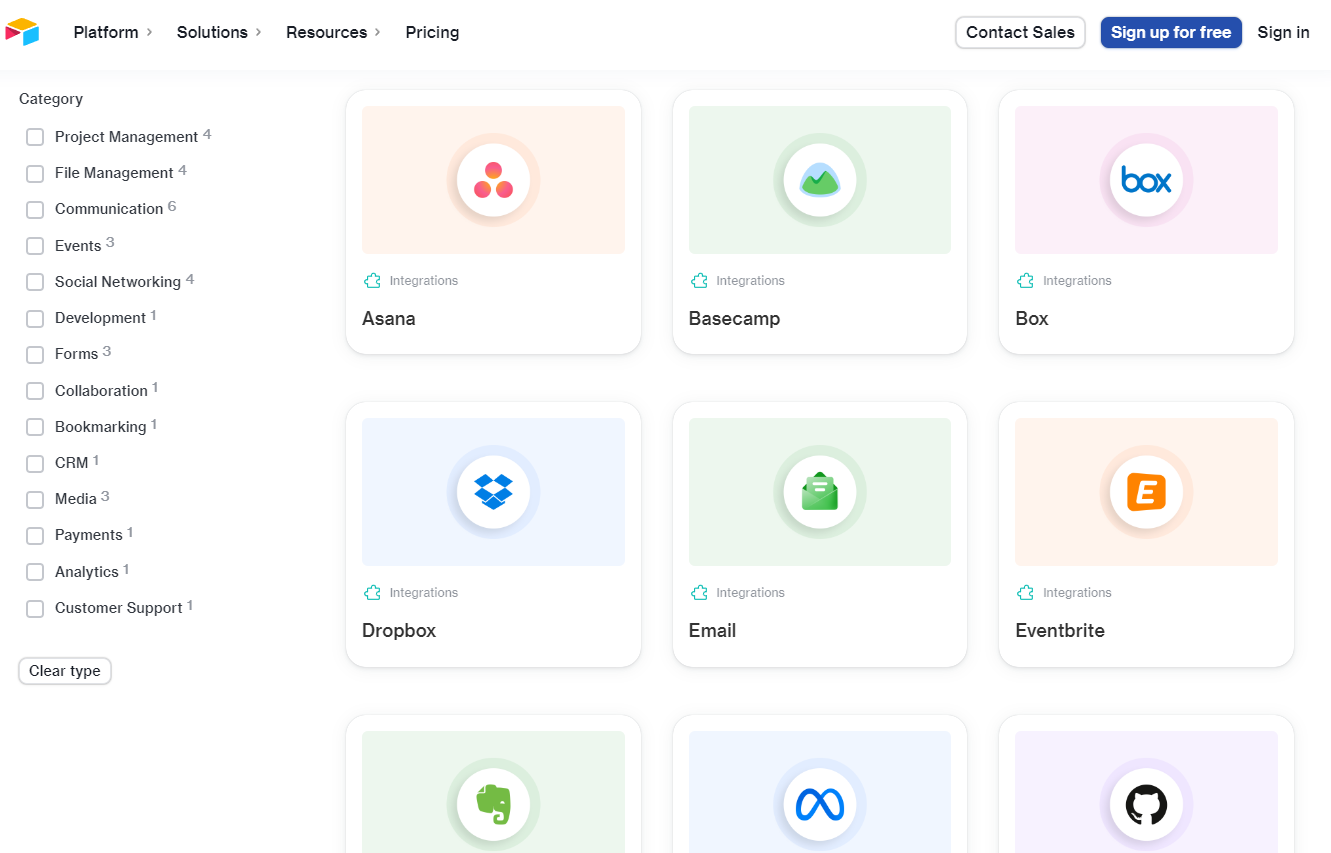This screenshot has width=1331, height=853.
Task: Open the Asana integration logo
Action: coord(493,180)
